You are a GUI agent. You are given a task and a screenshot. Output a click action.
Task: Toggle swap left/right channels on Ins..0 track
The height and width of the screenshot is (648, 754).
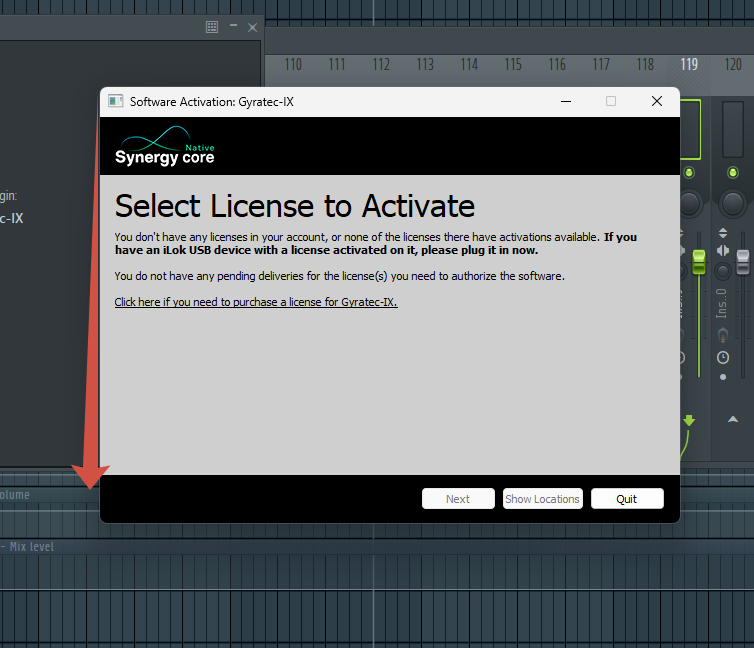[x=723, y=251]
